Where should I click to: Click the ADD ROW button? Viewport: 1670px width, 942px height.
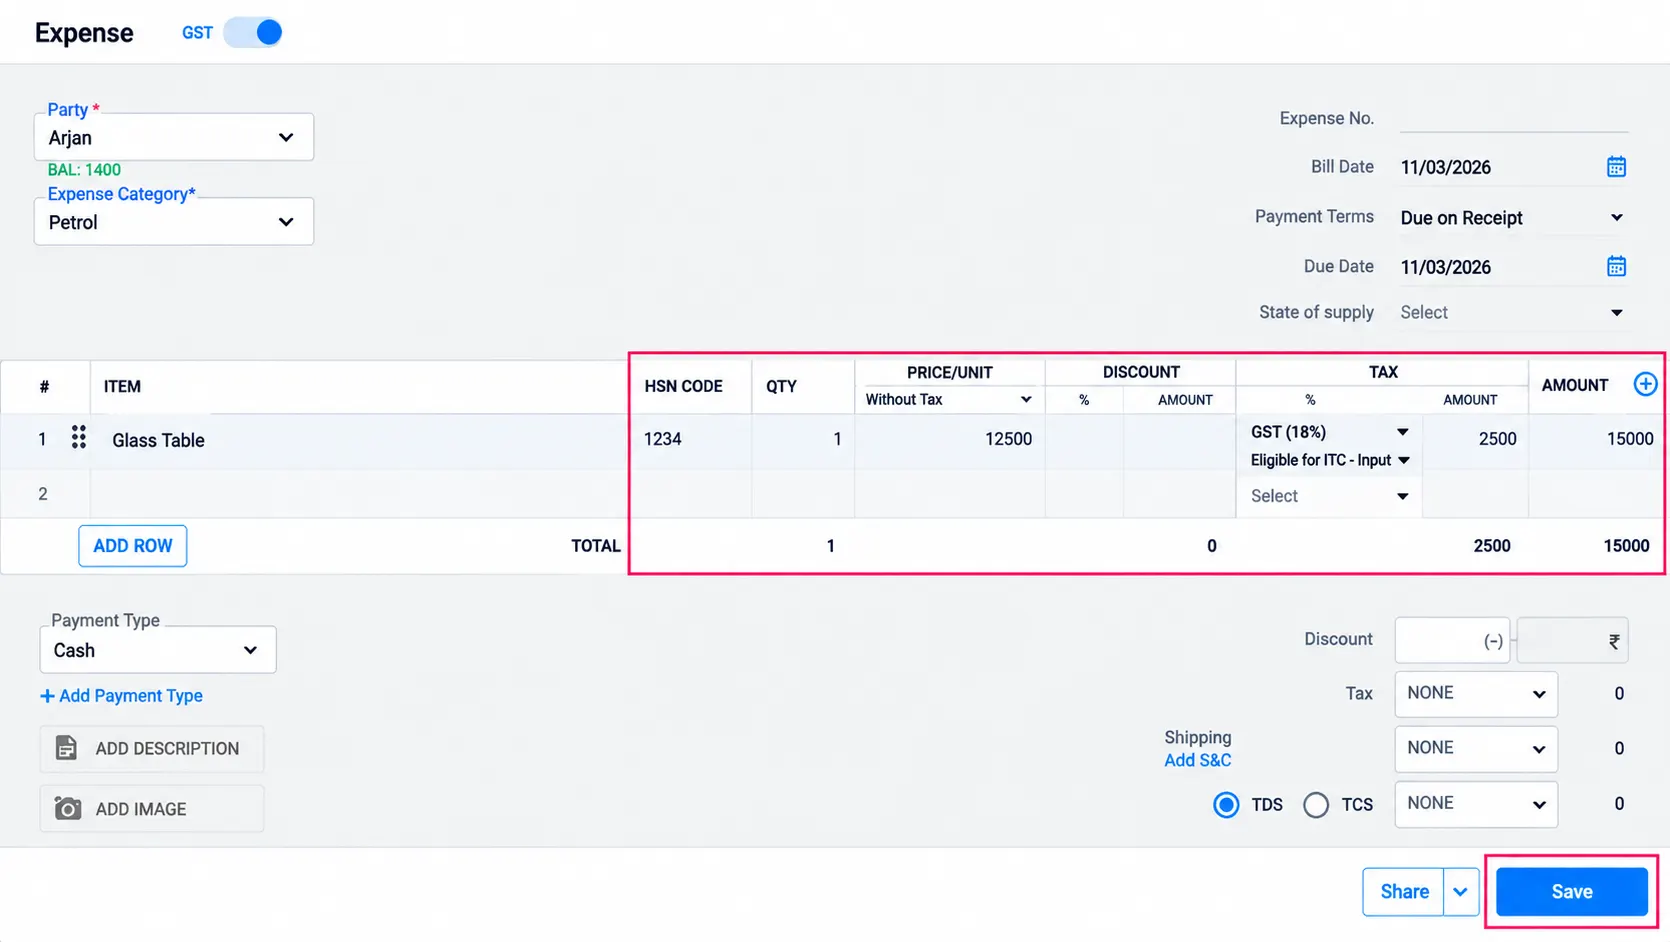click(x=133, y=546)
